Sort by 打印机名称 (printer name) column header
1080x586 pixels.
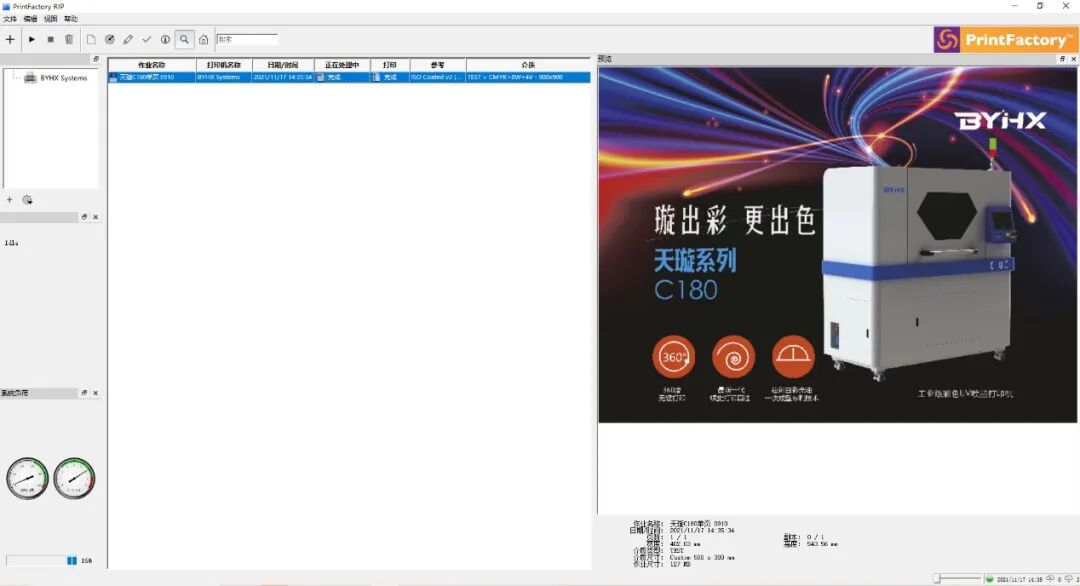(x=224, y=65)
